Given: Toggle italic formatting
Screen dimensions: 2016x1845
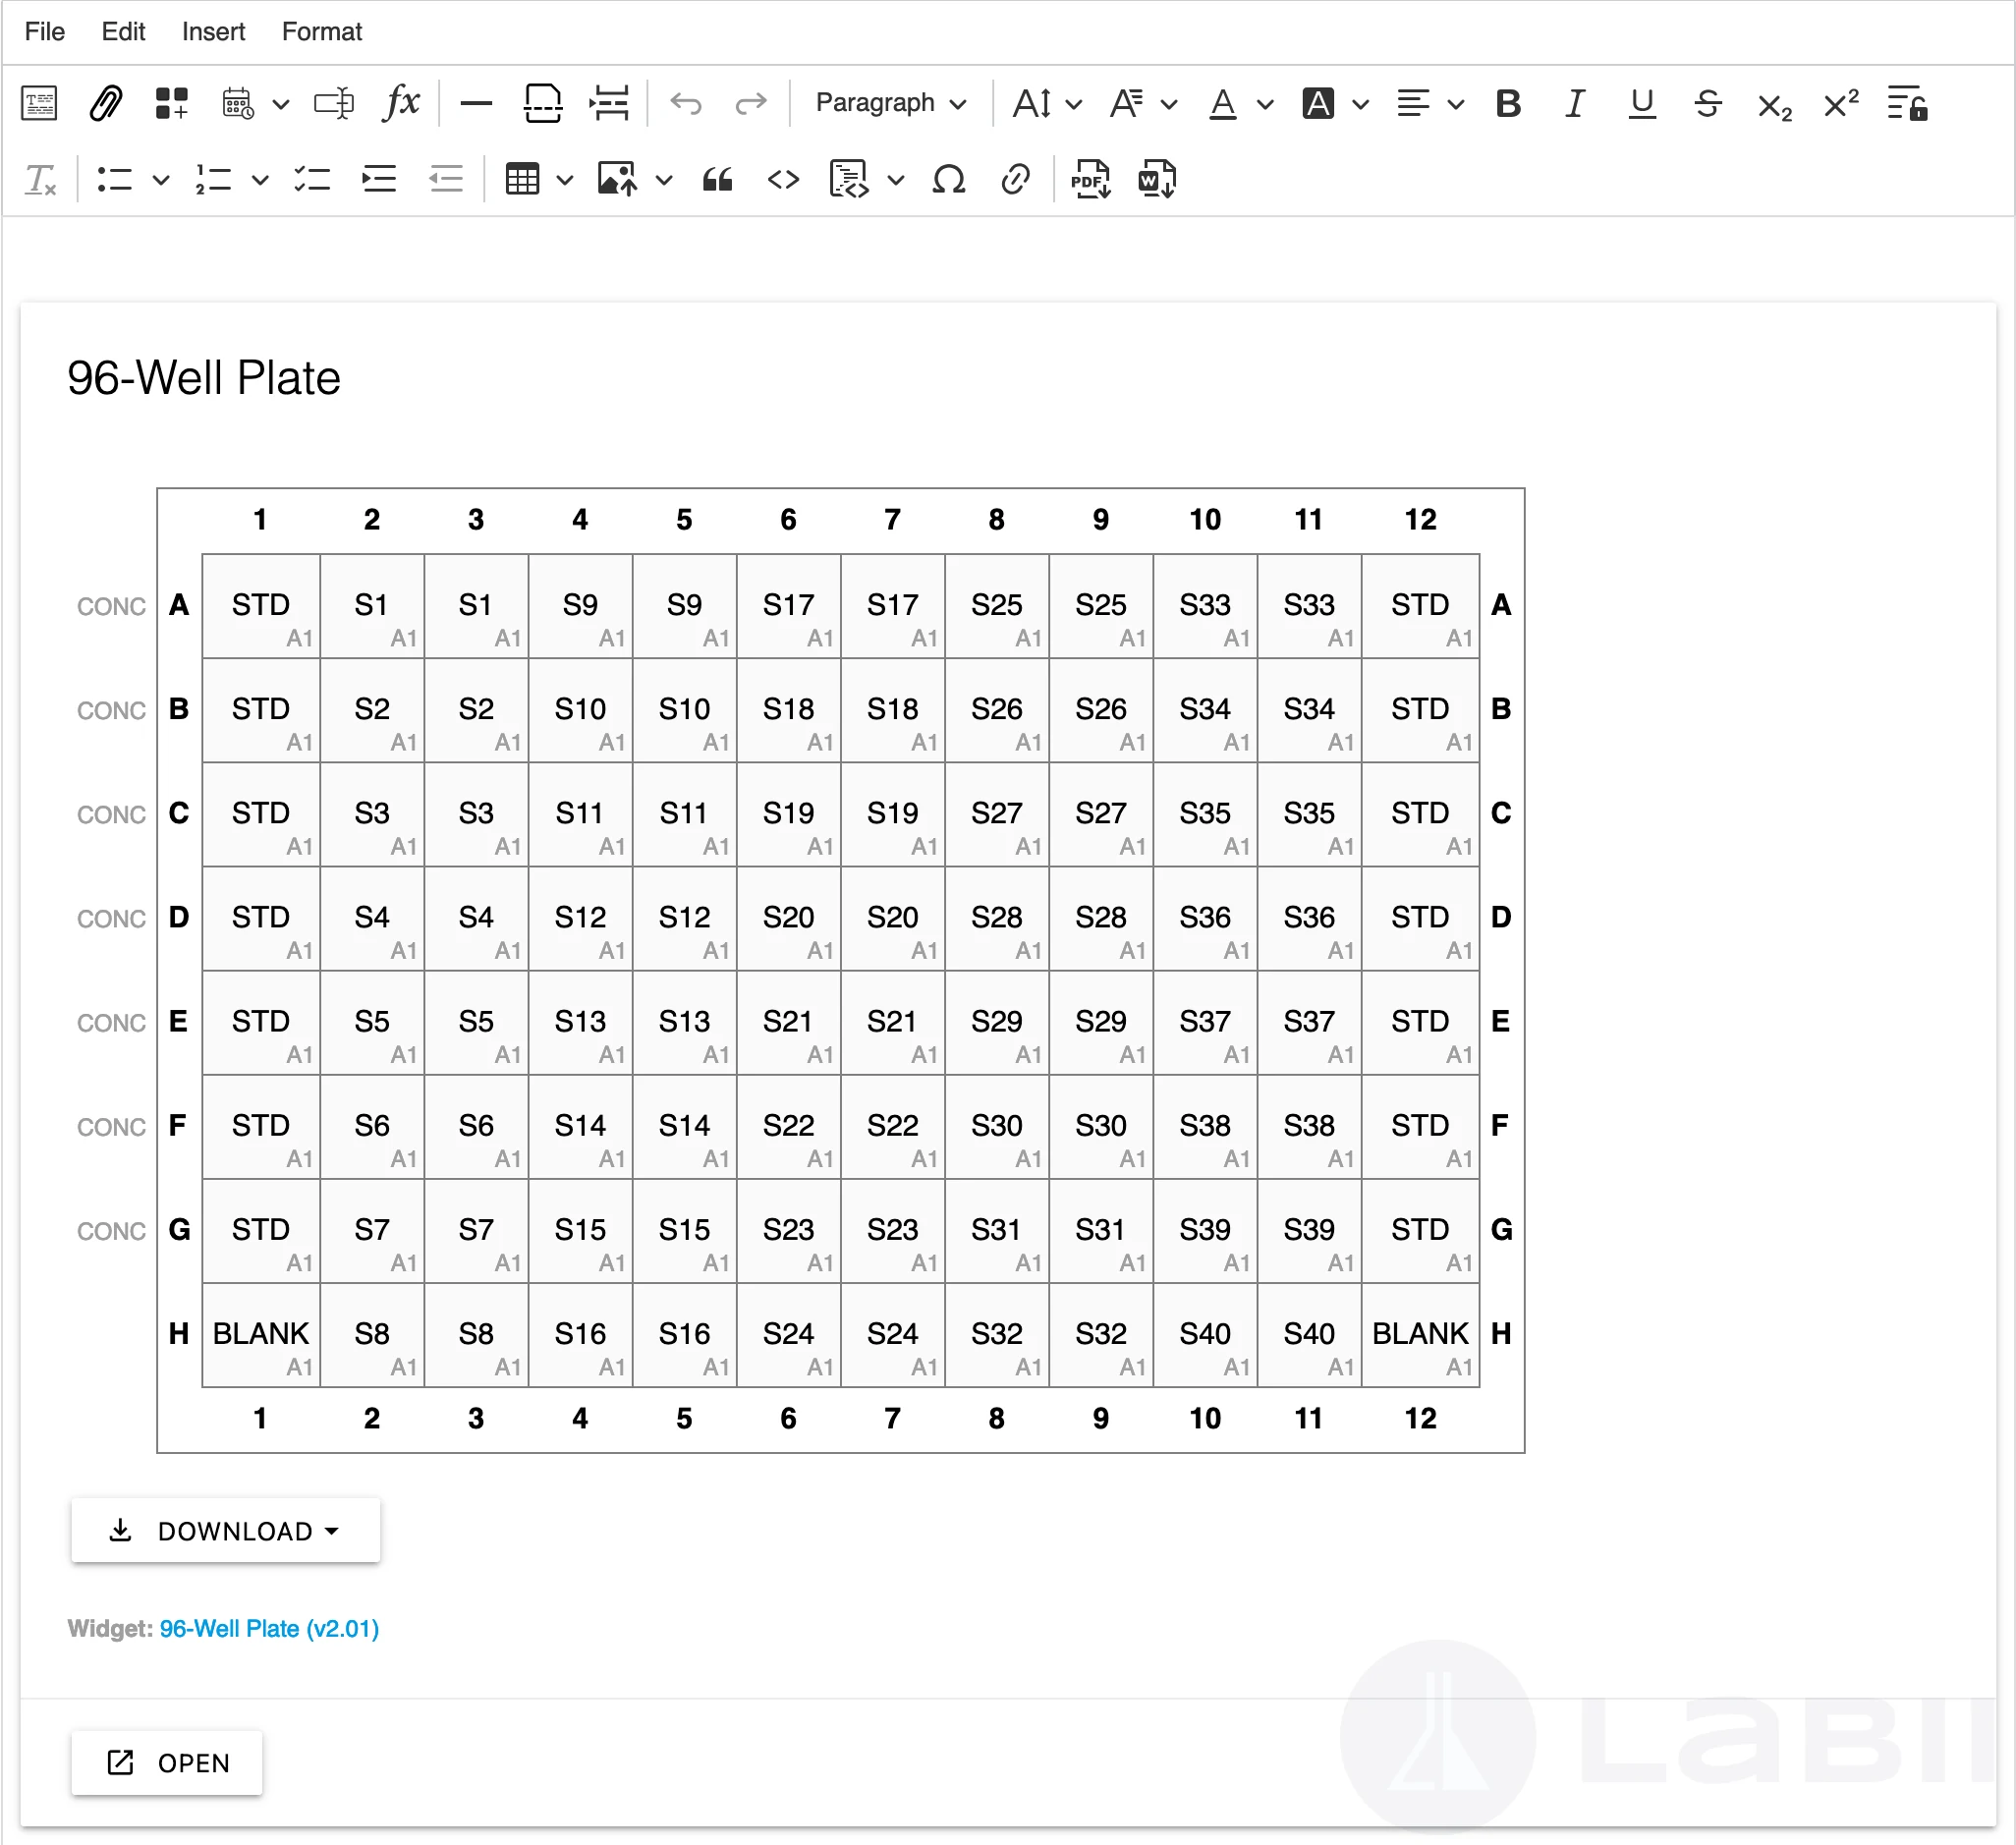Looking at the screenshot, I should coord(1575,103).
